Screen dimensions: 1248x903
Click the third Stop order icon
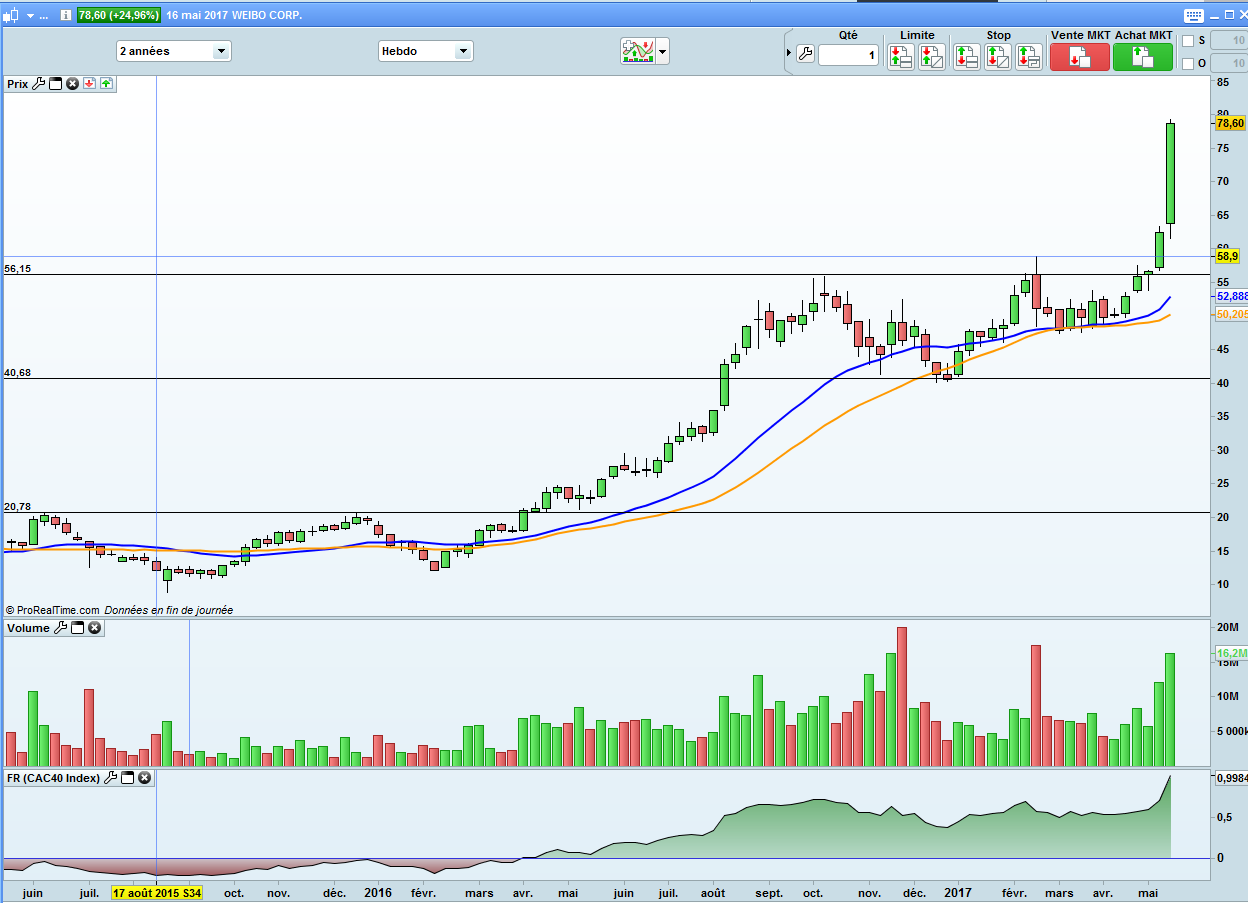[x=1028, y=57]
